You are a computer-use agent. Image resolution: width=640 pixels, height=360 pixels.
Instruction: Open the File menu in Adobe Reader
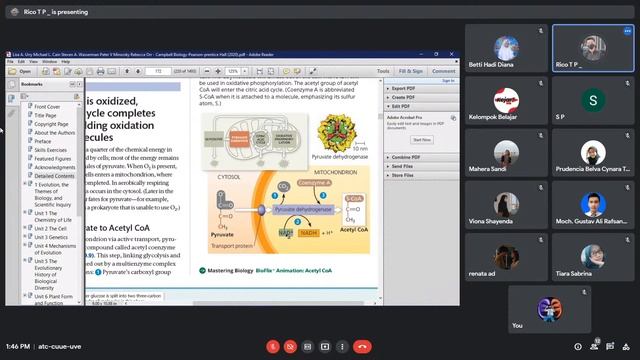point(10,62)
